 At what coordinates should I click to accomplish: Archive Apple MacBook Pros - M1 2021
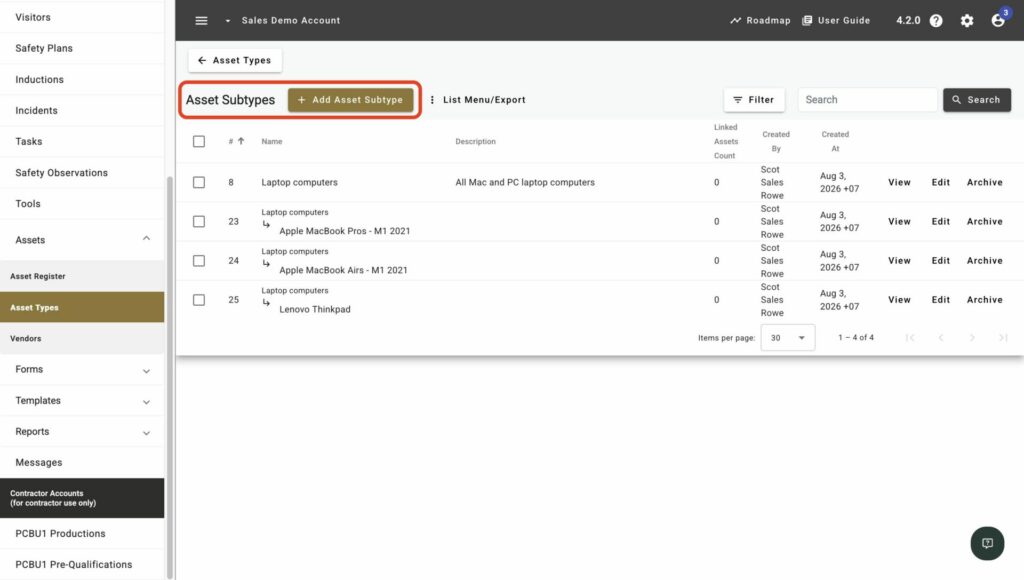pos(984,221)
